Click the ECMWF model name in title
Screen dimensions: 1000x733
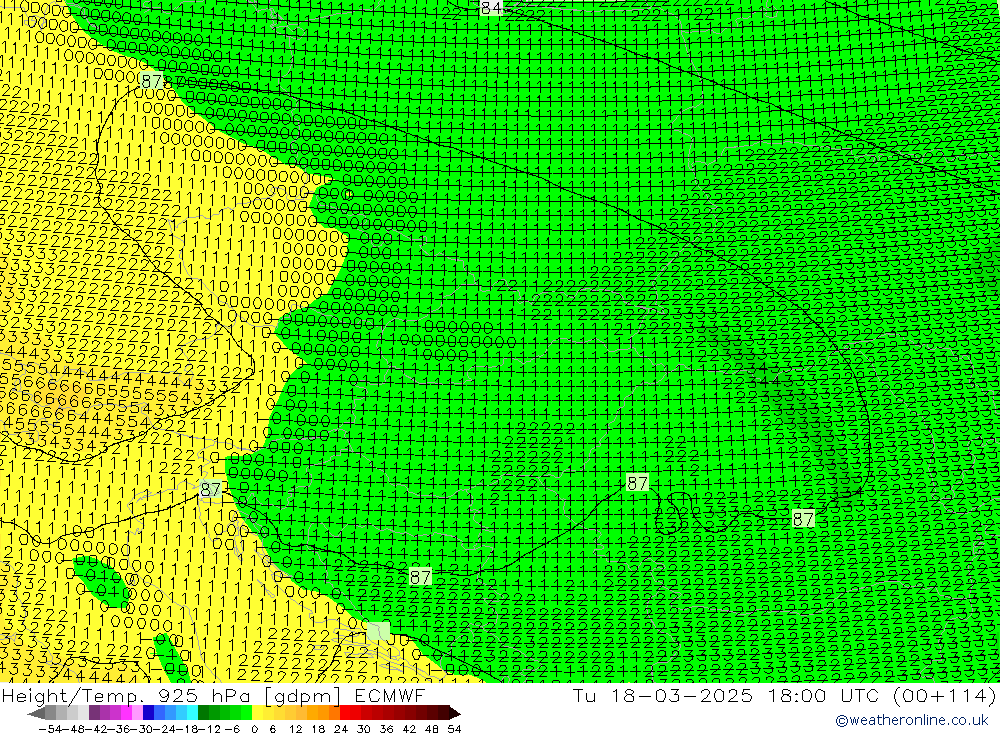389,696
